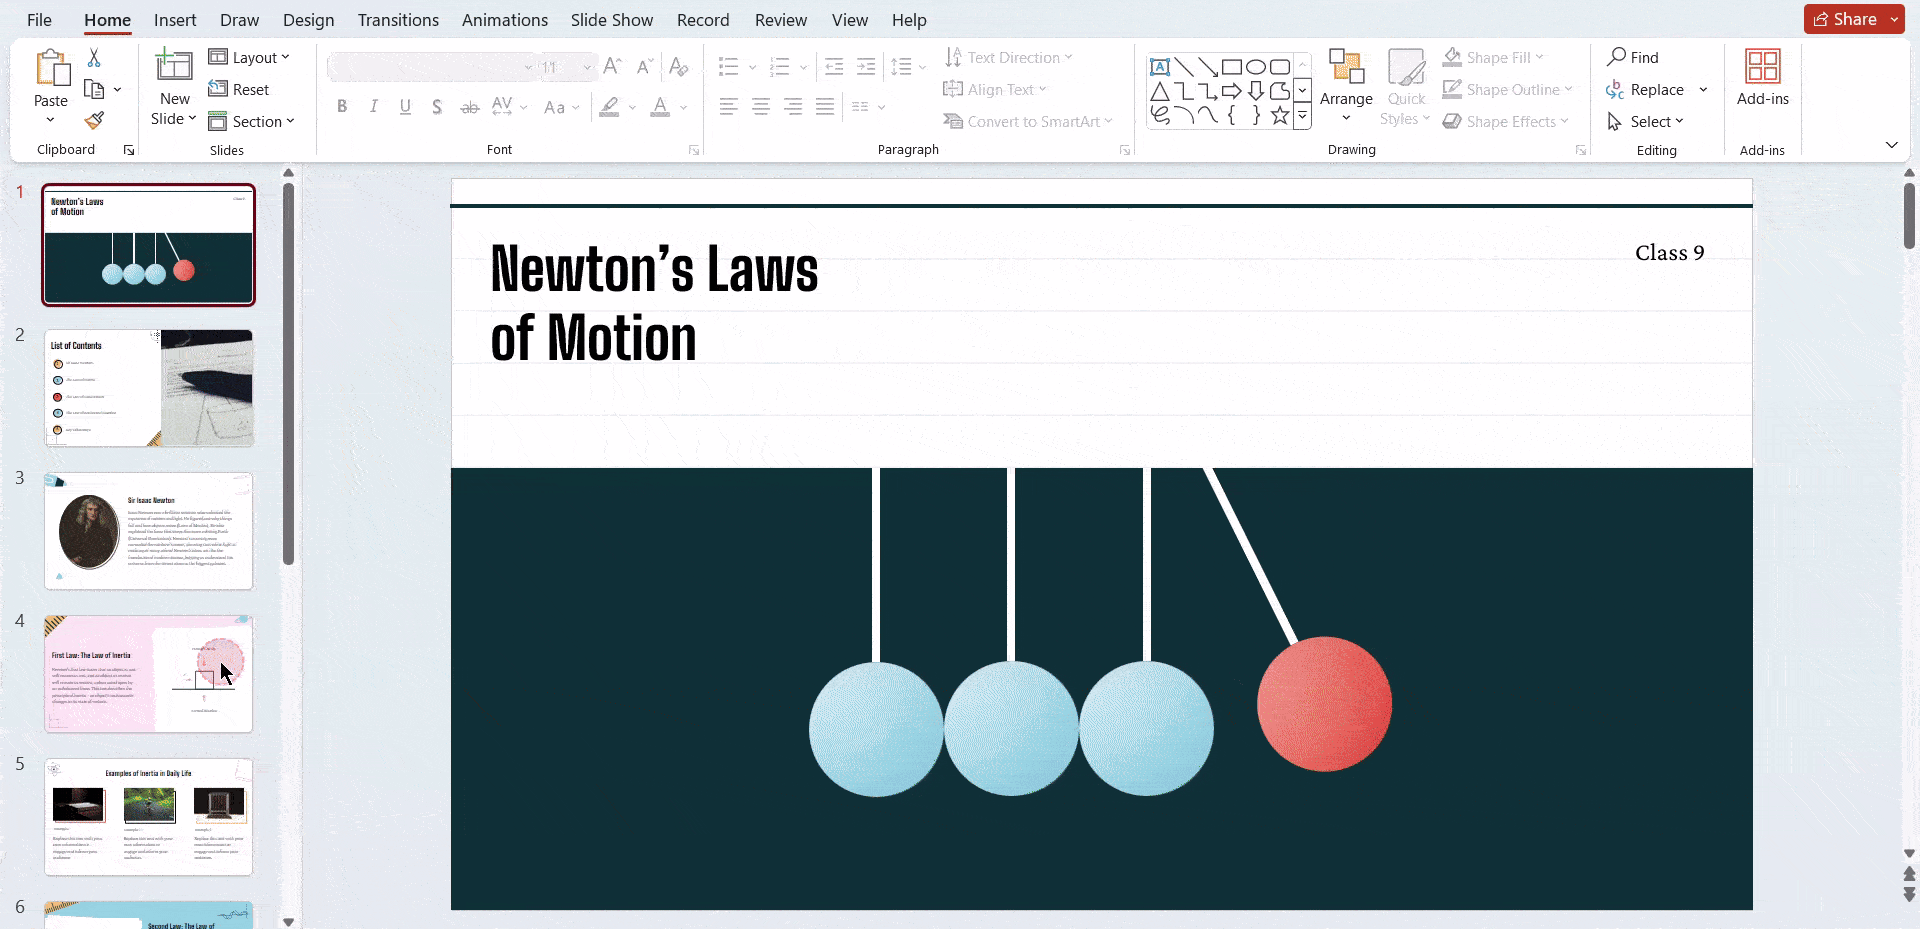Image resolution: width=1920 pixels, height=929 pixels.
Task: Click the Share button
Action: click(1846, 19)
